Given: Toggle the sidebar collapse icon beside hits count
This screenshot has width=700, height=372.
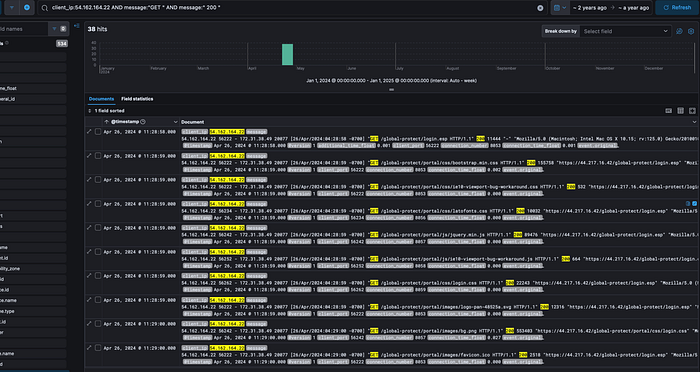Looking at the screenshot, I should click(77, 26).
